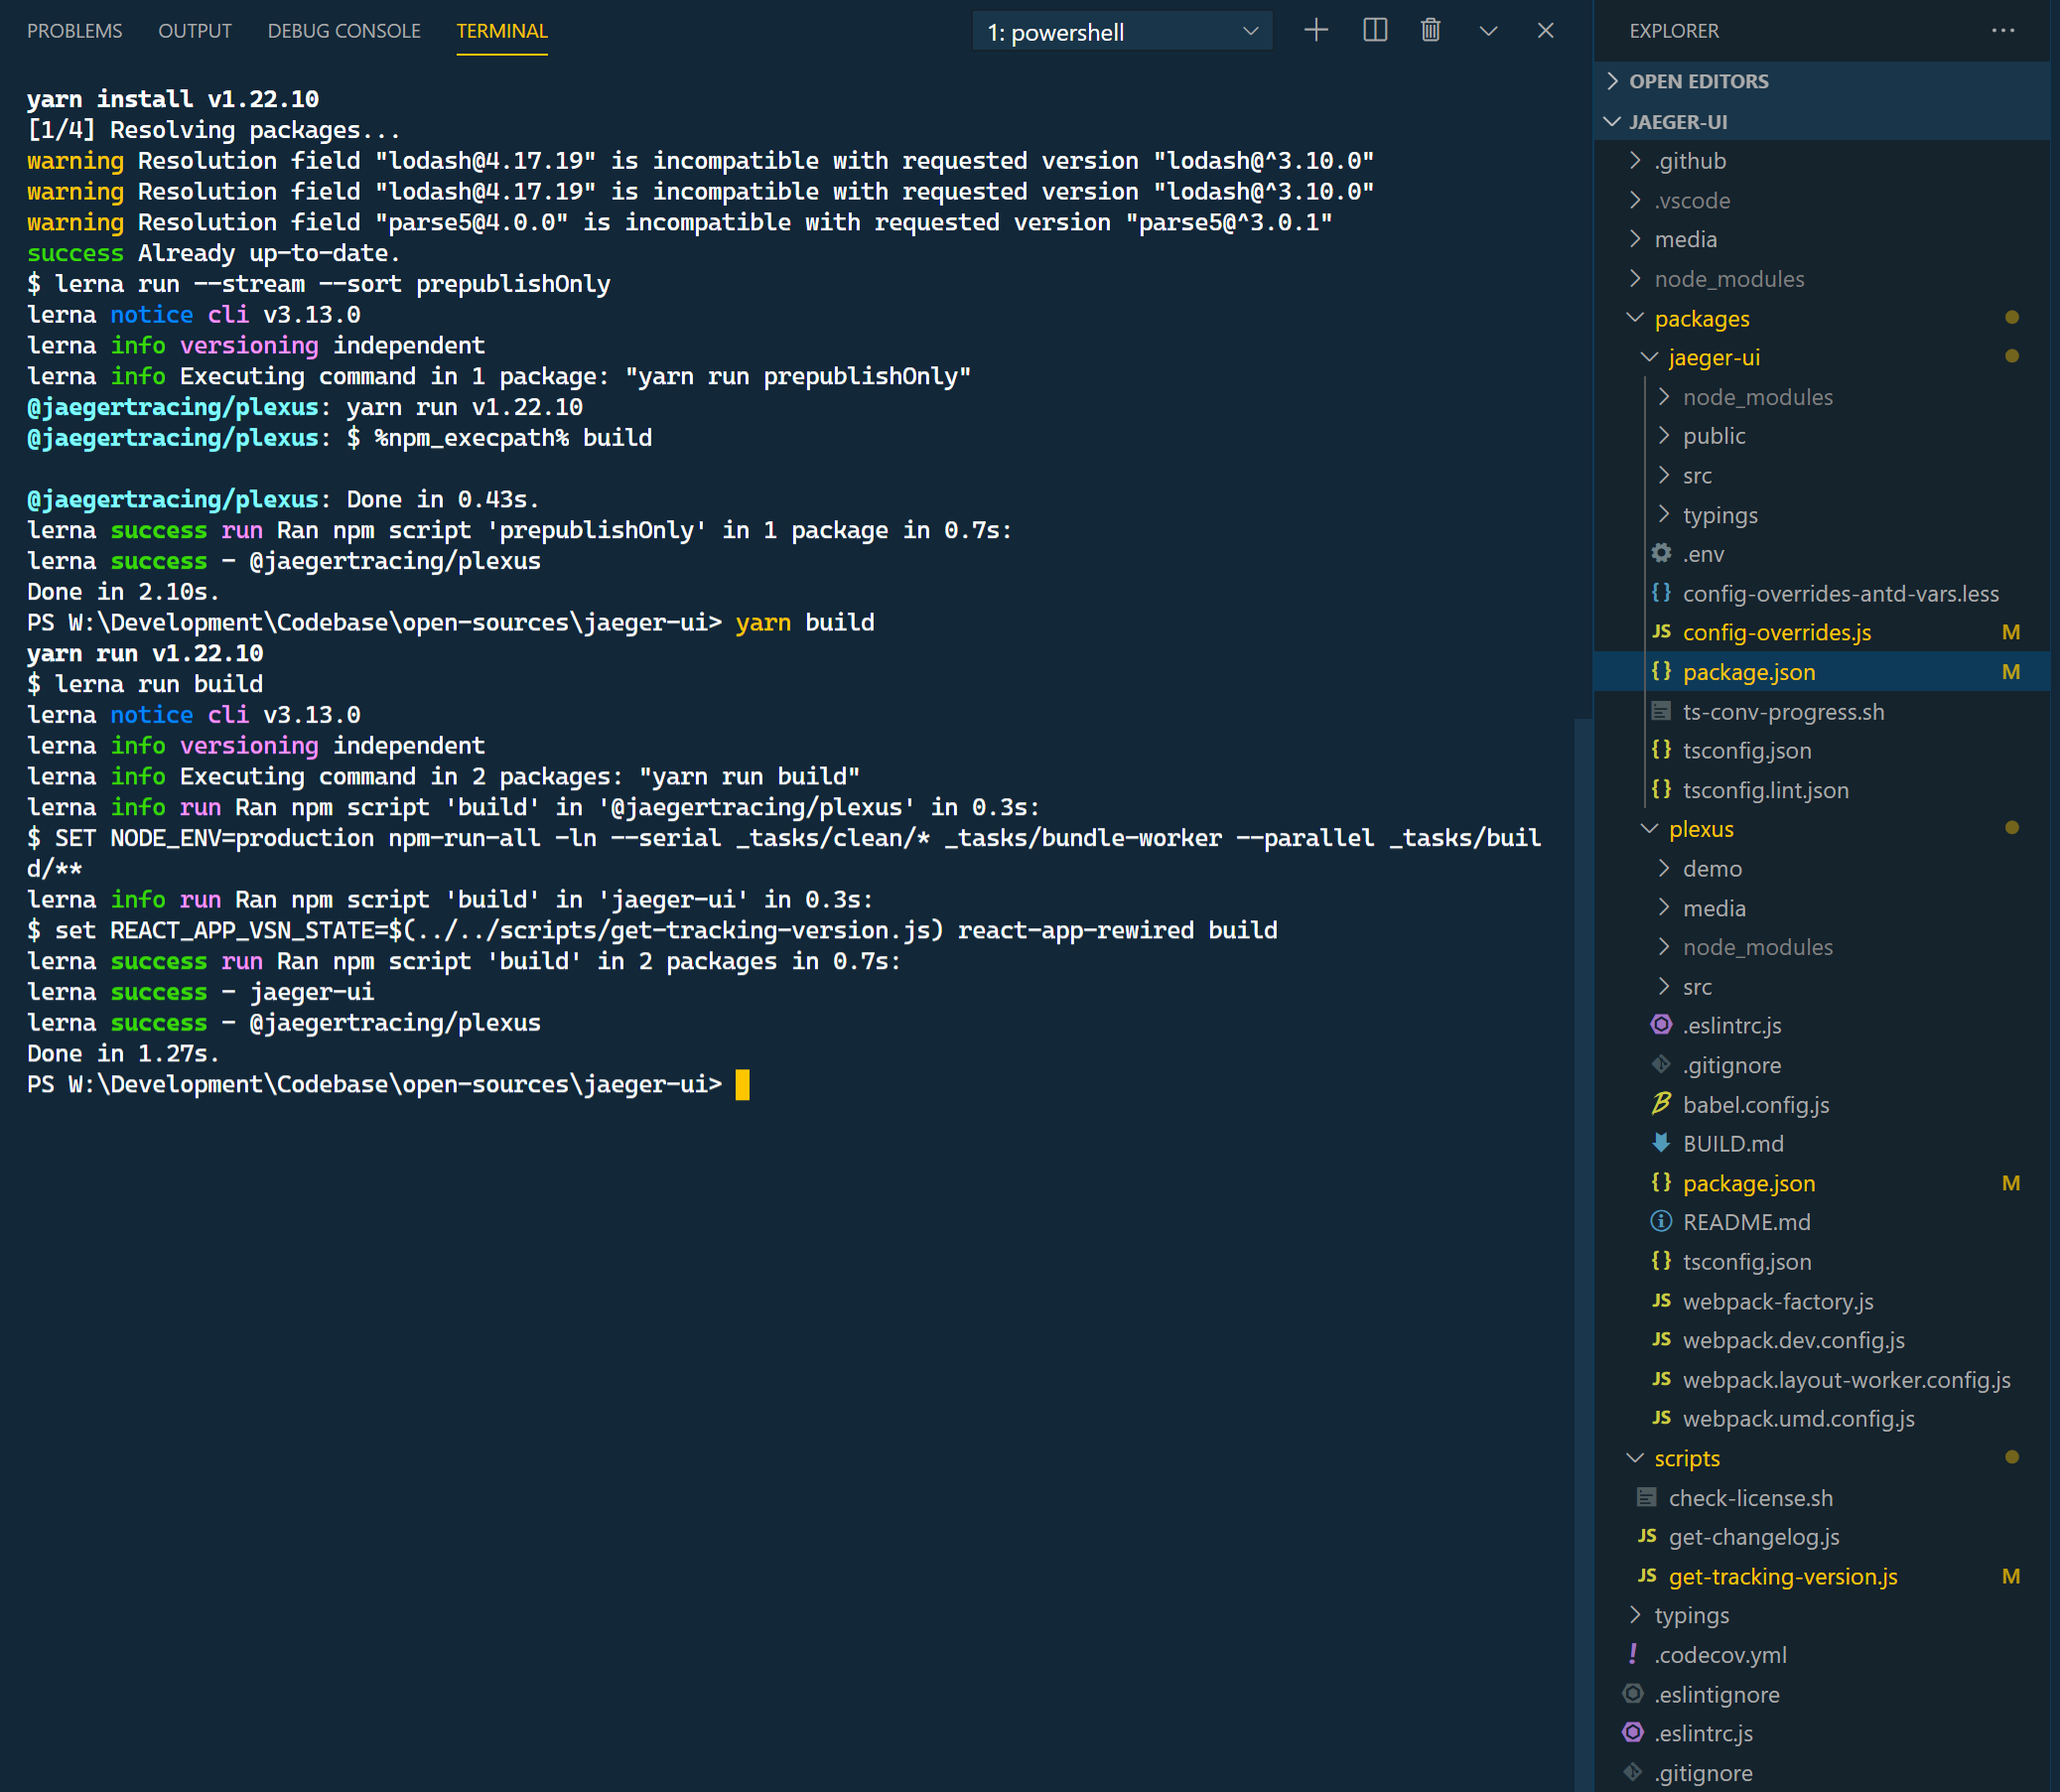Create a new terminal with the plus icon

pos(1316,30)
